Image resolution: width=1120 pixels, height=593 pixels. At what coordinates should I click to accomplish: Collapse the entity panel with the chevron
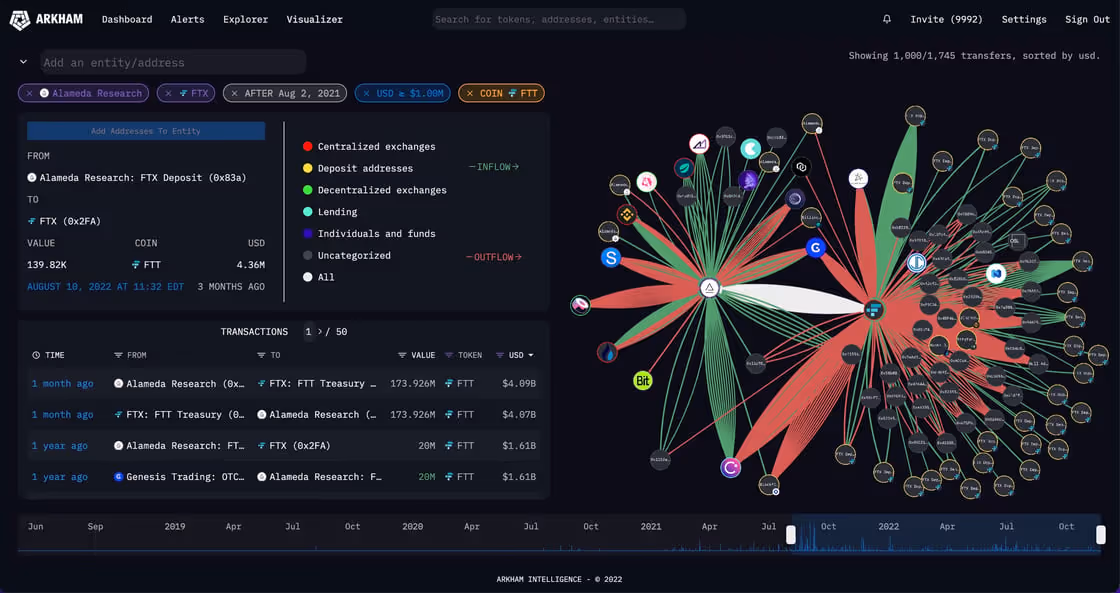click(x=22, y=61)
